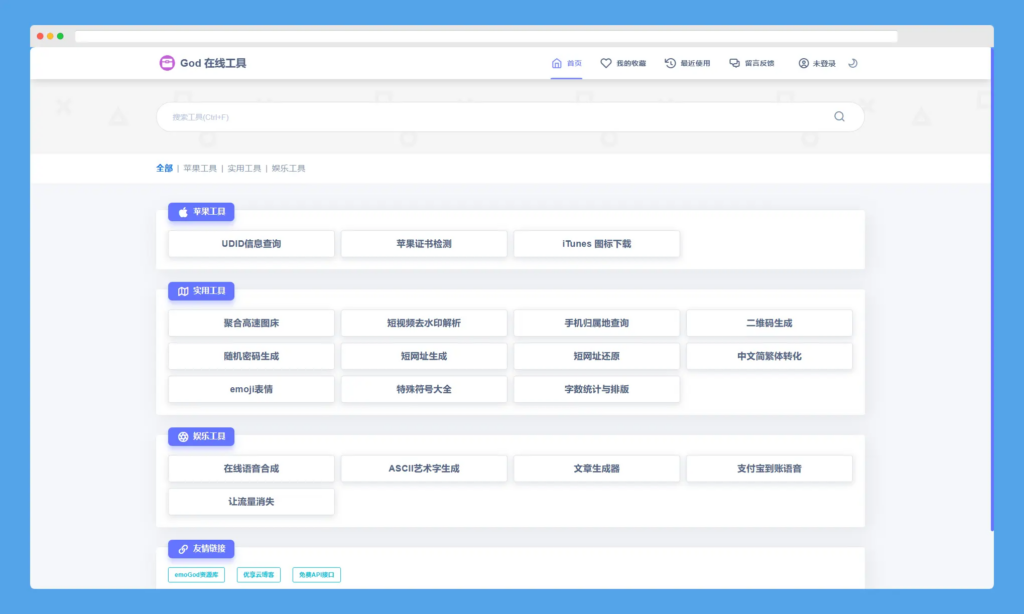1024x614 pixels.
Task: Click the link icon in 友情链接 header
Action: tap(184, 549)
